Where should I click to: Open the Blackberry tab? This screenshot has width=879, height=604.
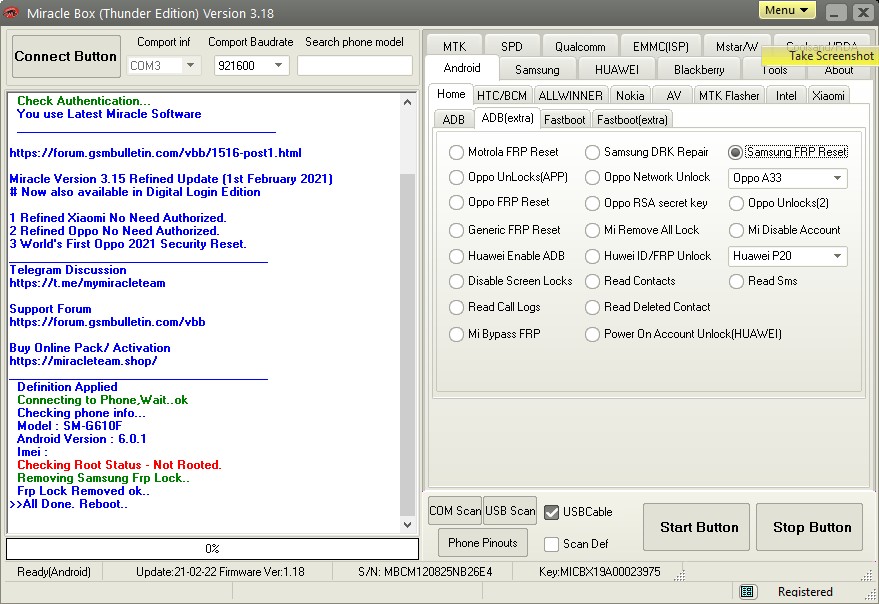coord(699,70)
